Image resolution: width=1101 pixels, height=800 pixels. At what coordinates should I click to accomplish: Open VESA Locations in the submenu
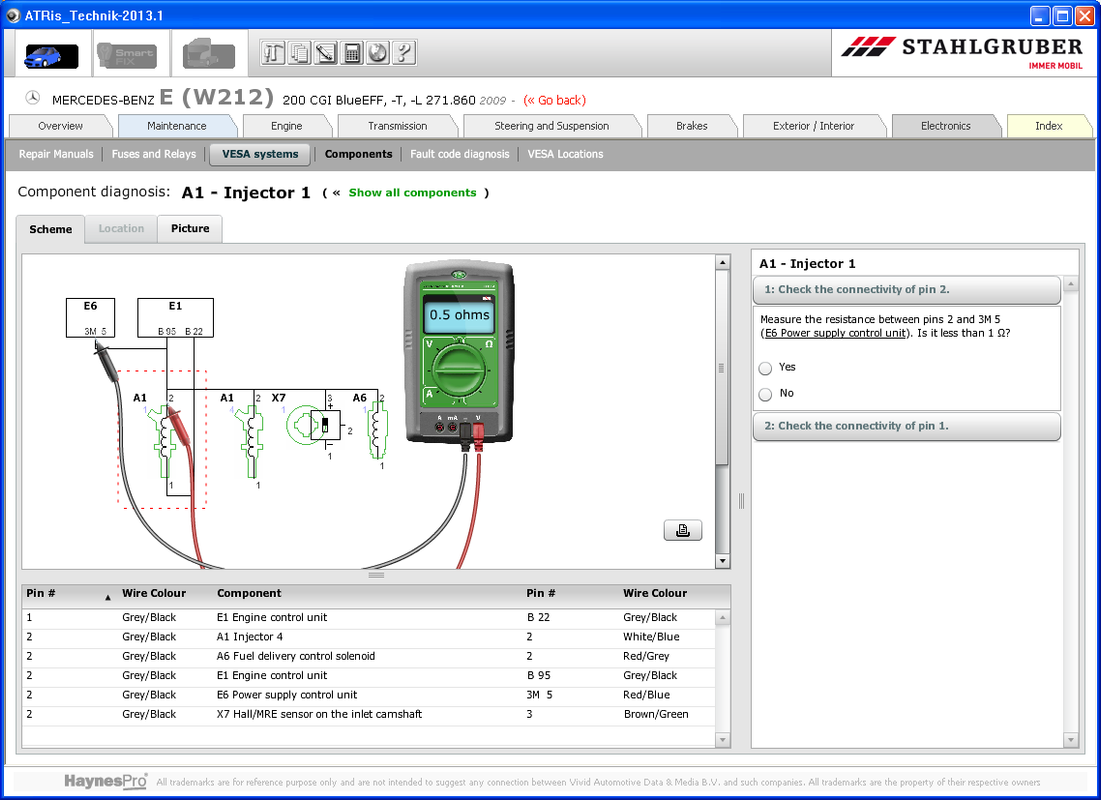565,154
